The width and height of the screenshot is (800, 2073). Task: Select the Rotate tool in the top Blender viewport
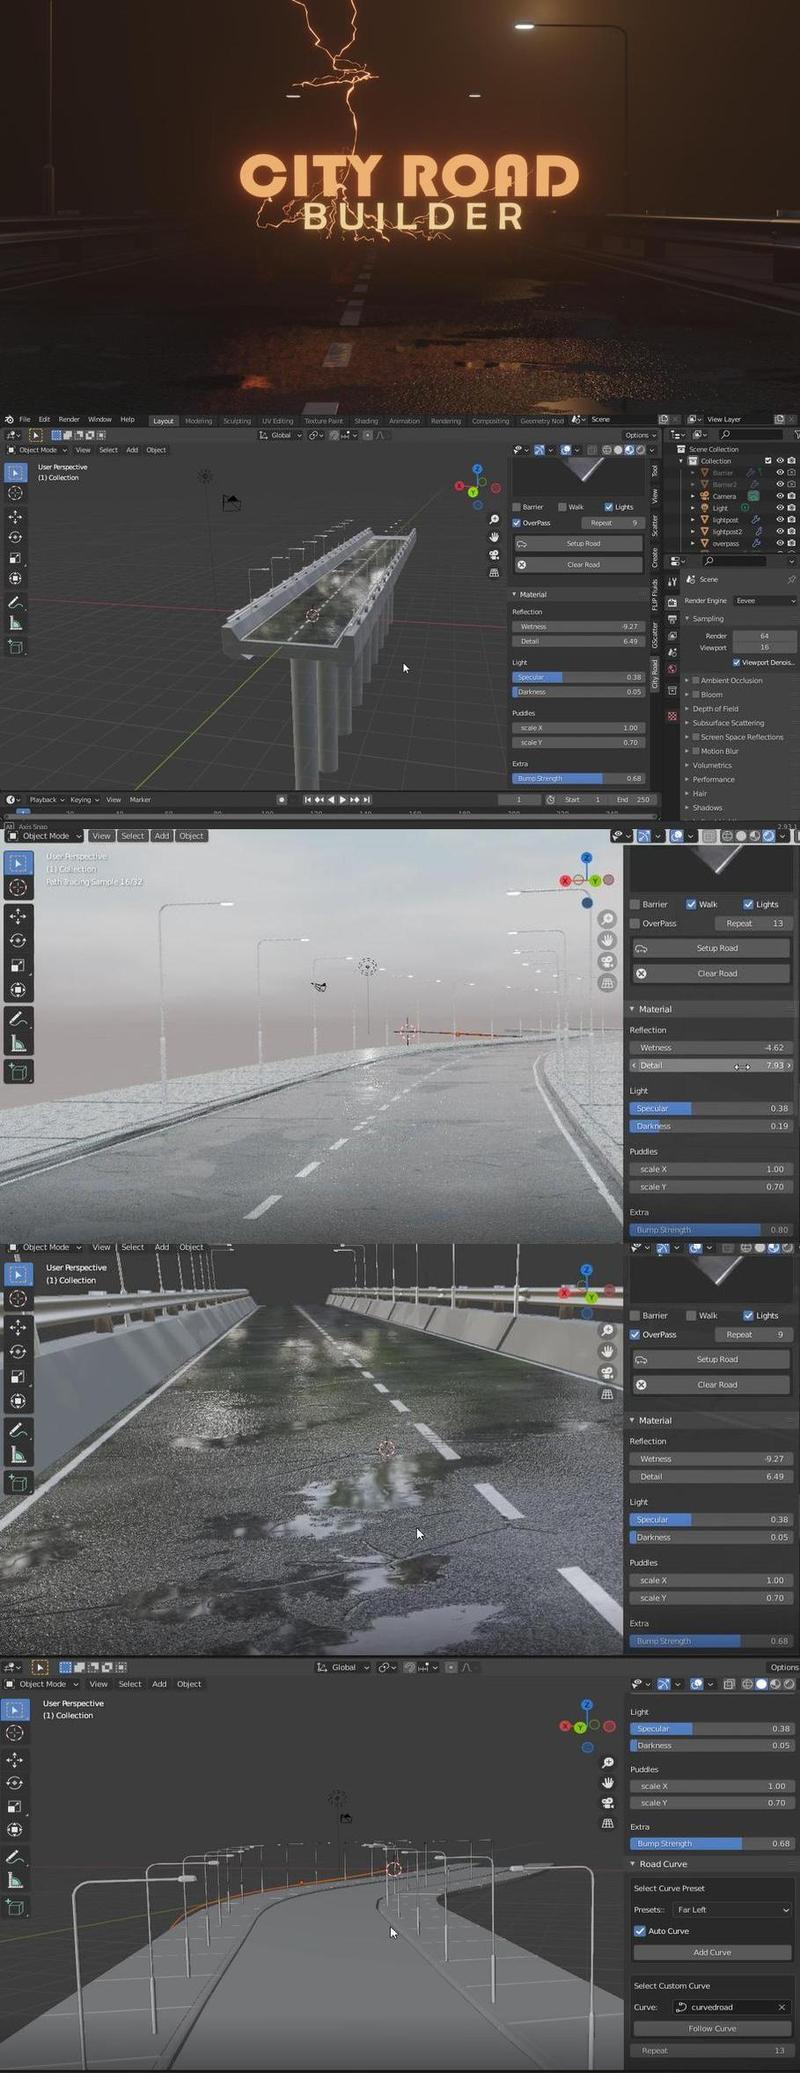point(15,537)
